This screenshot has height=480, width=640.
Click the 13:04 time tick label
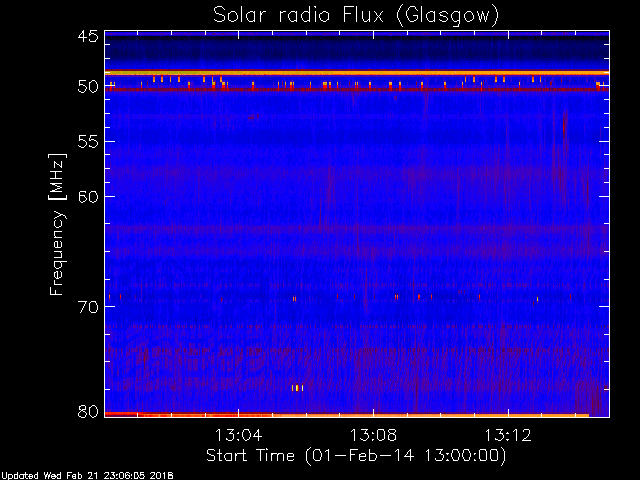(238, 435)
